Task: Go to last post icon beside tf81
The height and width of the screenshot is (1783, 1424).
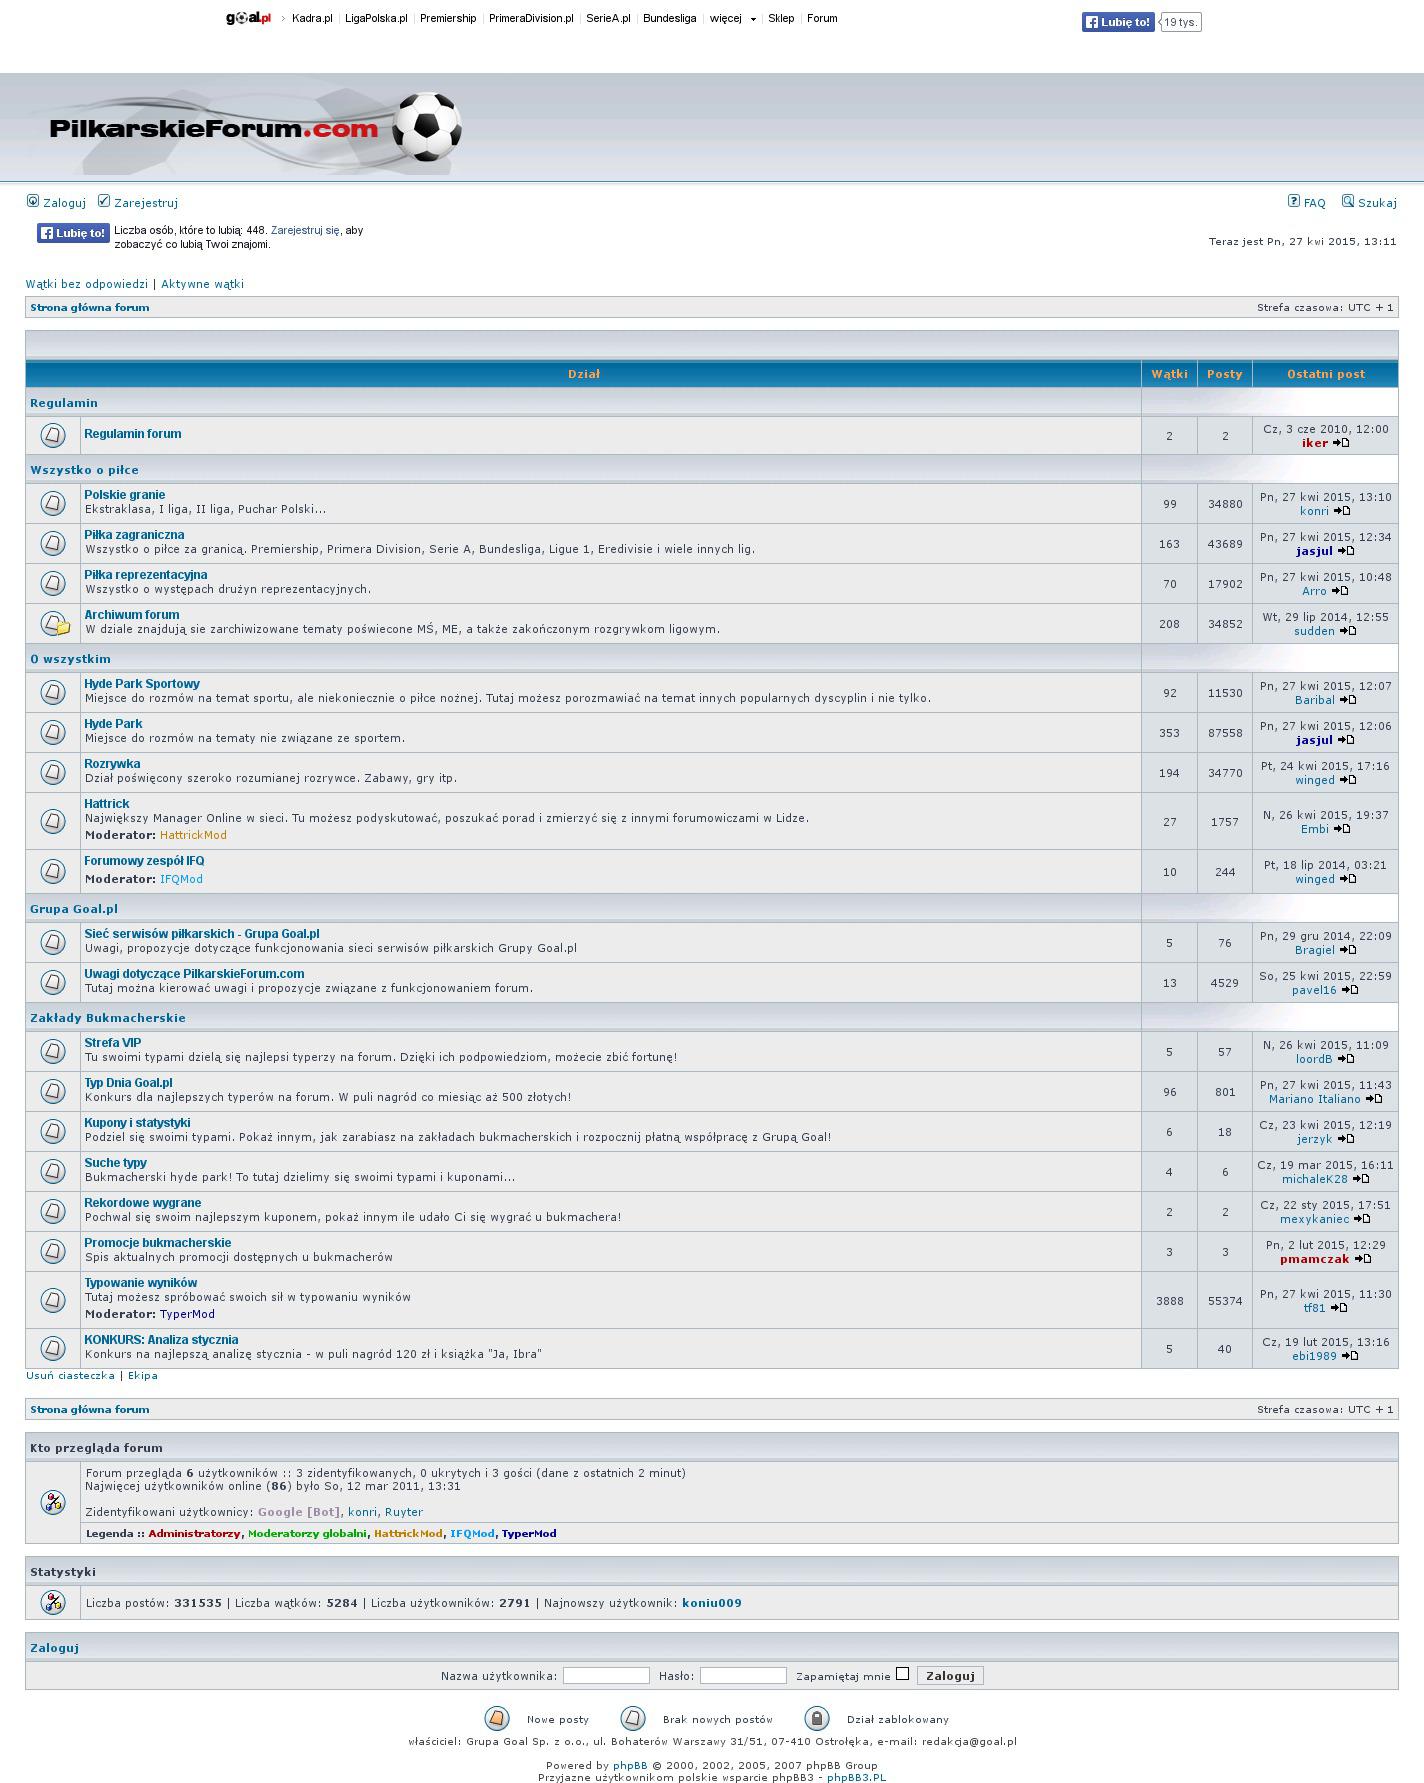Action: [x=1340, y=1308]
